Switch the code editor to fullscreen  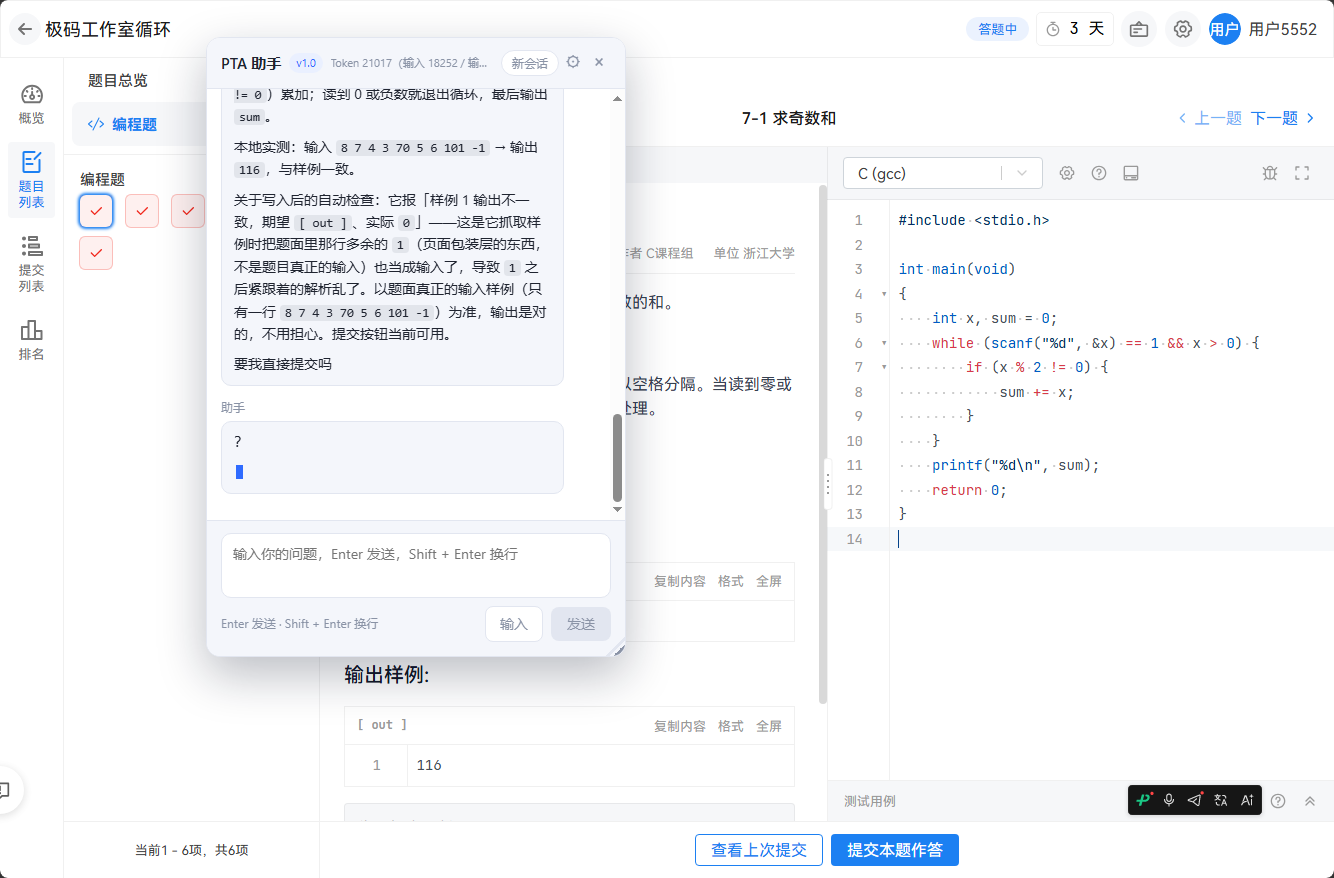click(x=1302, y=173)
